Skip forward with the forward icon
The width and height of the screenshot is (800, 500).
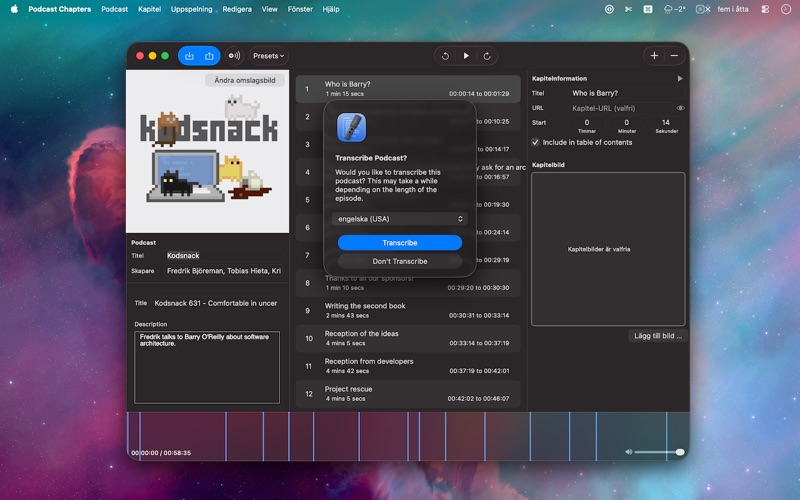pyautogui.click(x=487, y=56)
